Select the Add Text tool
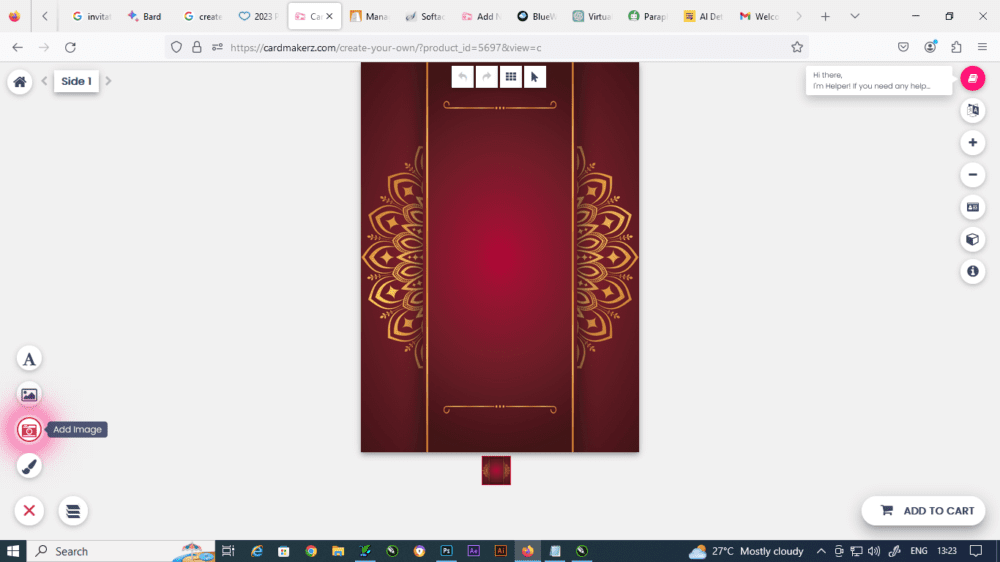The width and height of the screenshot is (1000, 562). [29, 359]
